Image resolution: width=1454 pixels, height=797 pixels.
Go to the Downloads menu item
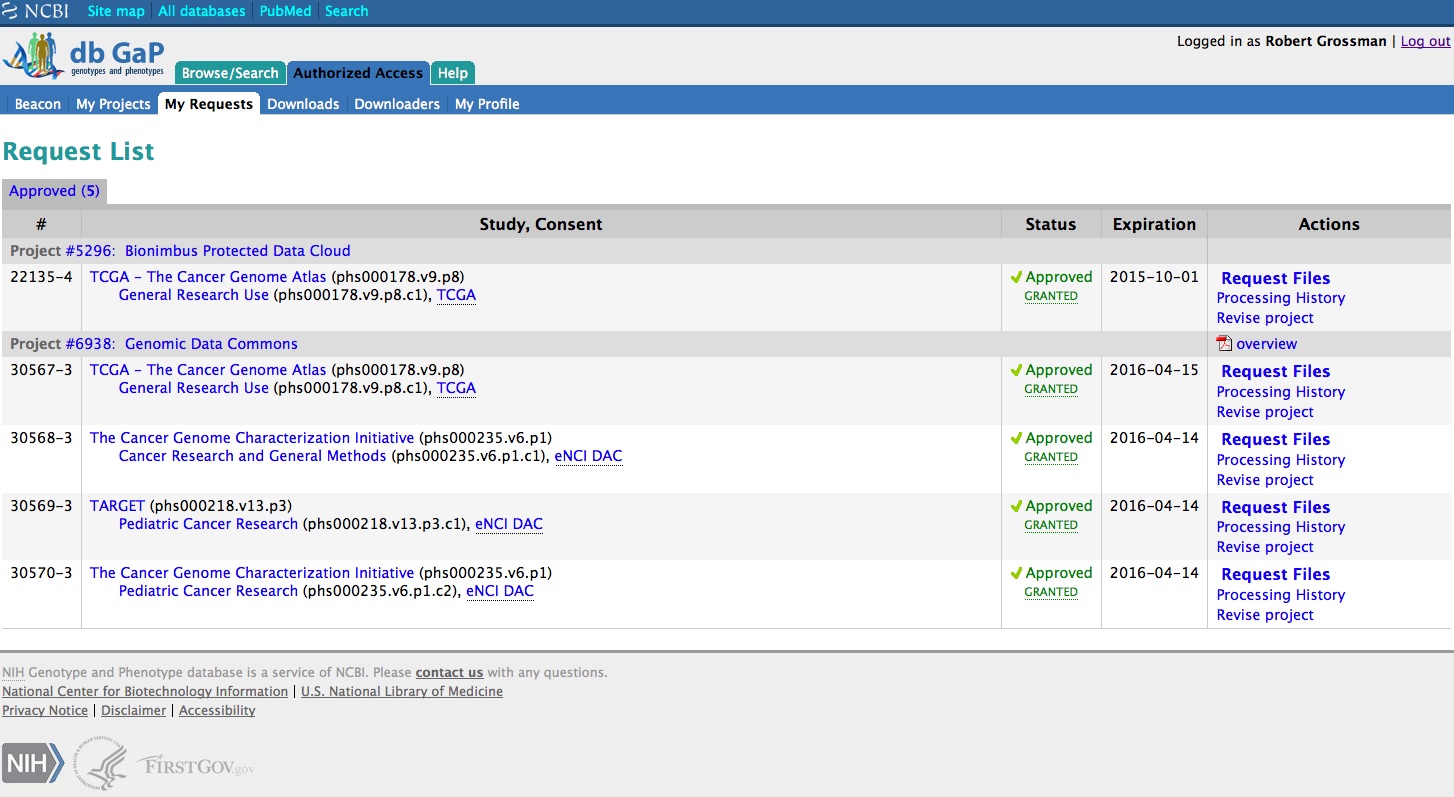pos(303,104)
